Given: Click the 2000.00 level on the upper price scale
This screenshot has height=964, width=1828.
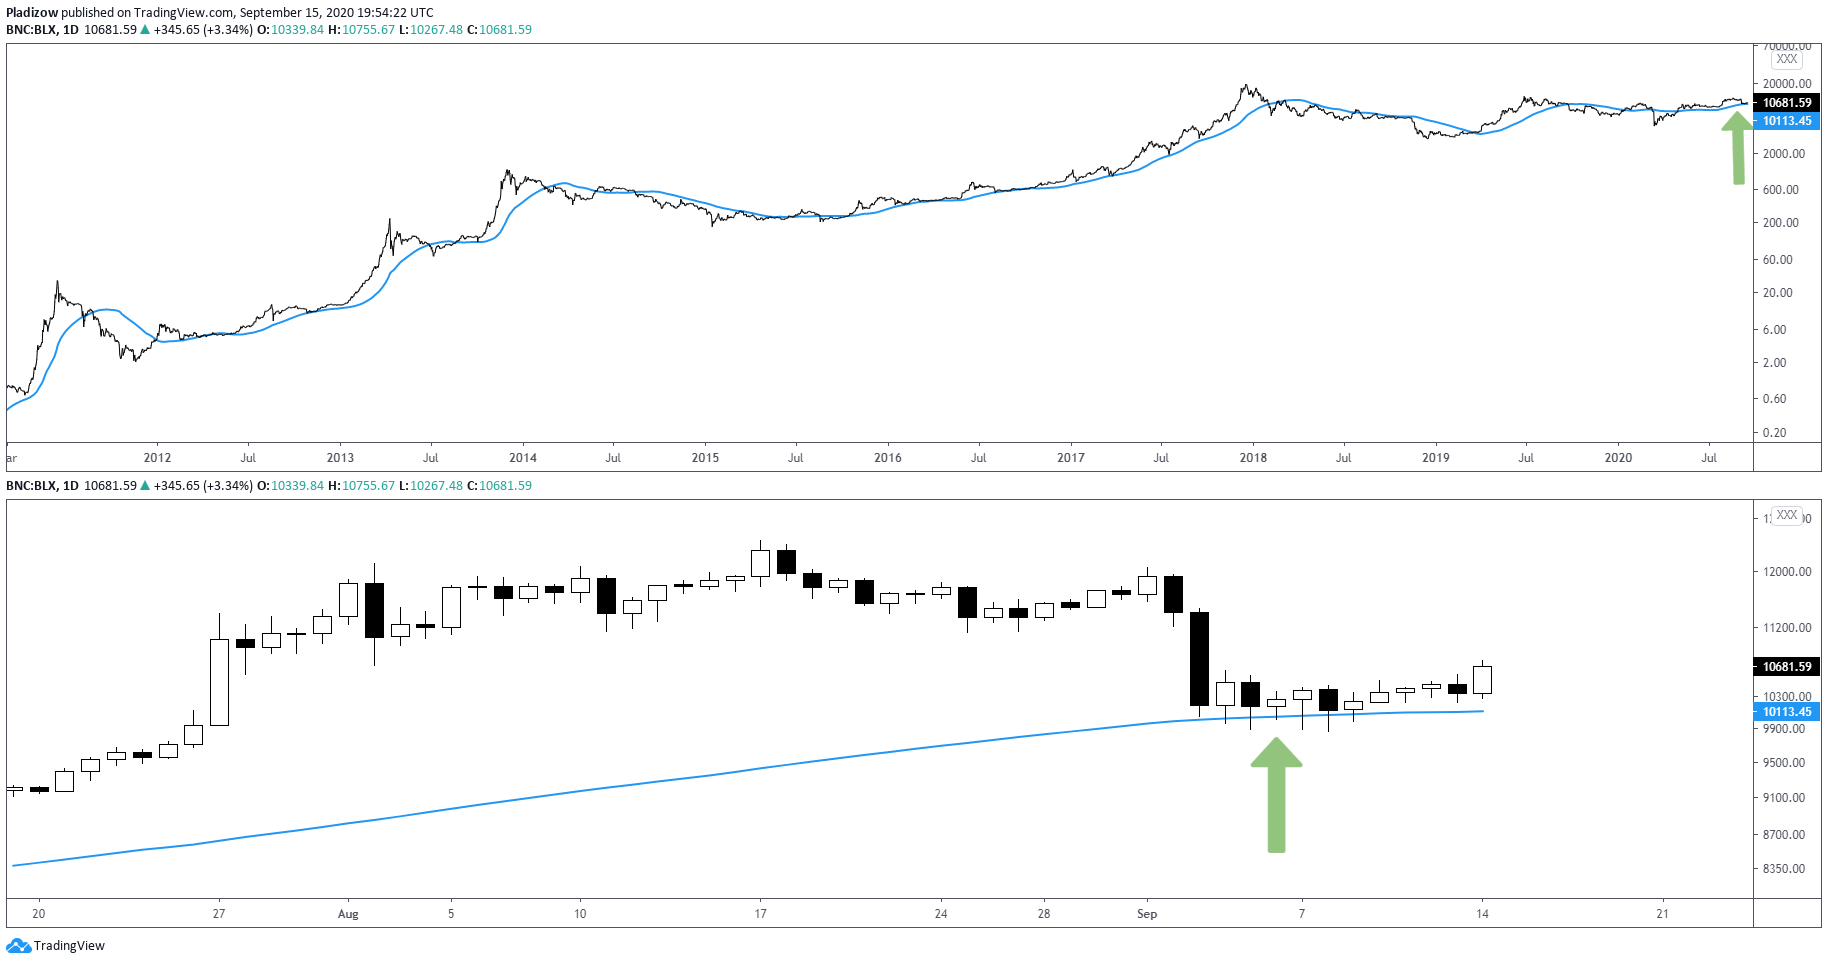Looking at the screenshot, I should 1785,154.
